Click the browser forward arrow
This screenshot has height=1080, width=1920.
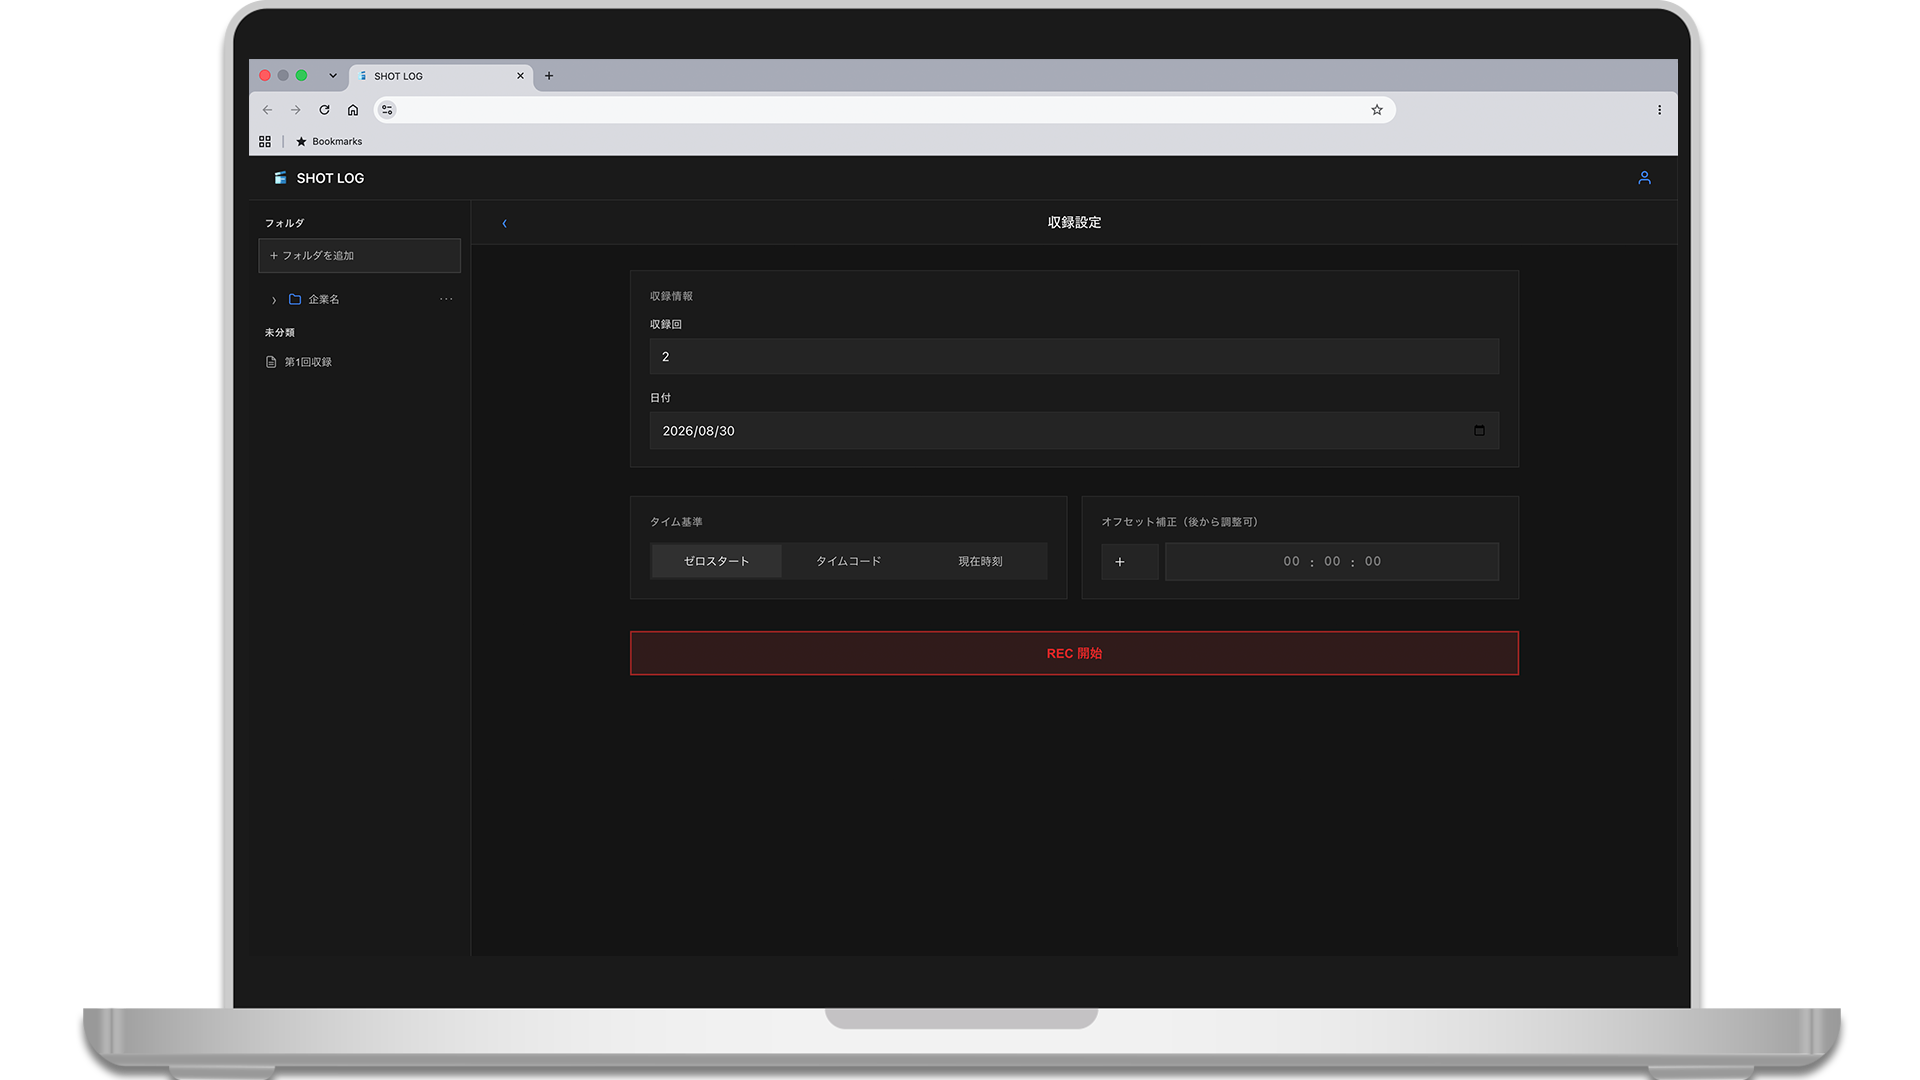295,110
